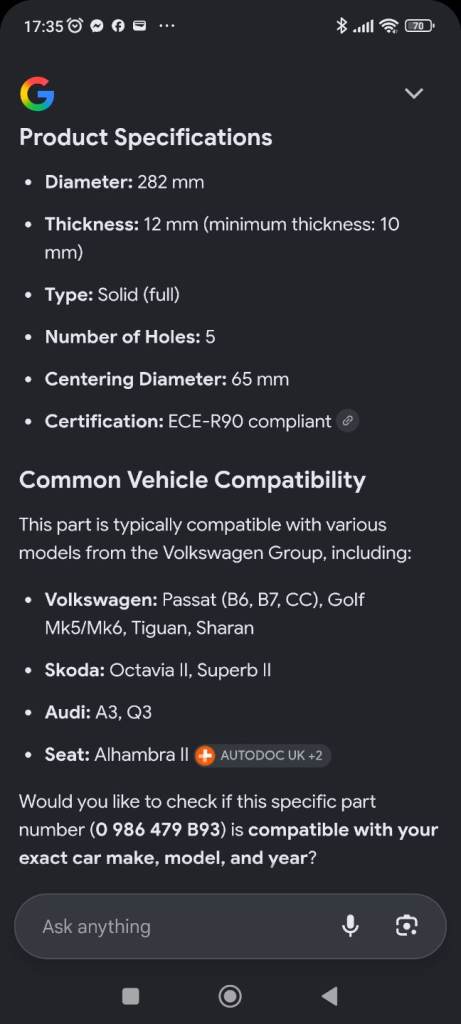Open the ECE-R90 certification source link icon

(348, 422)
